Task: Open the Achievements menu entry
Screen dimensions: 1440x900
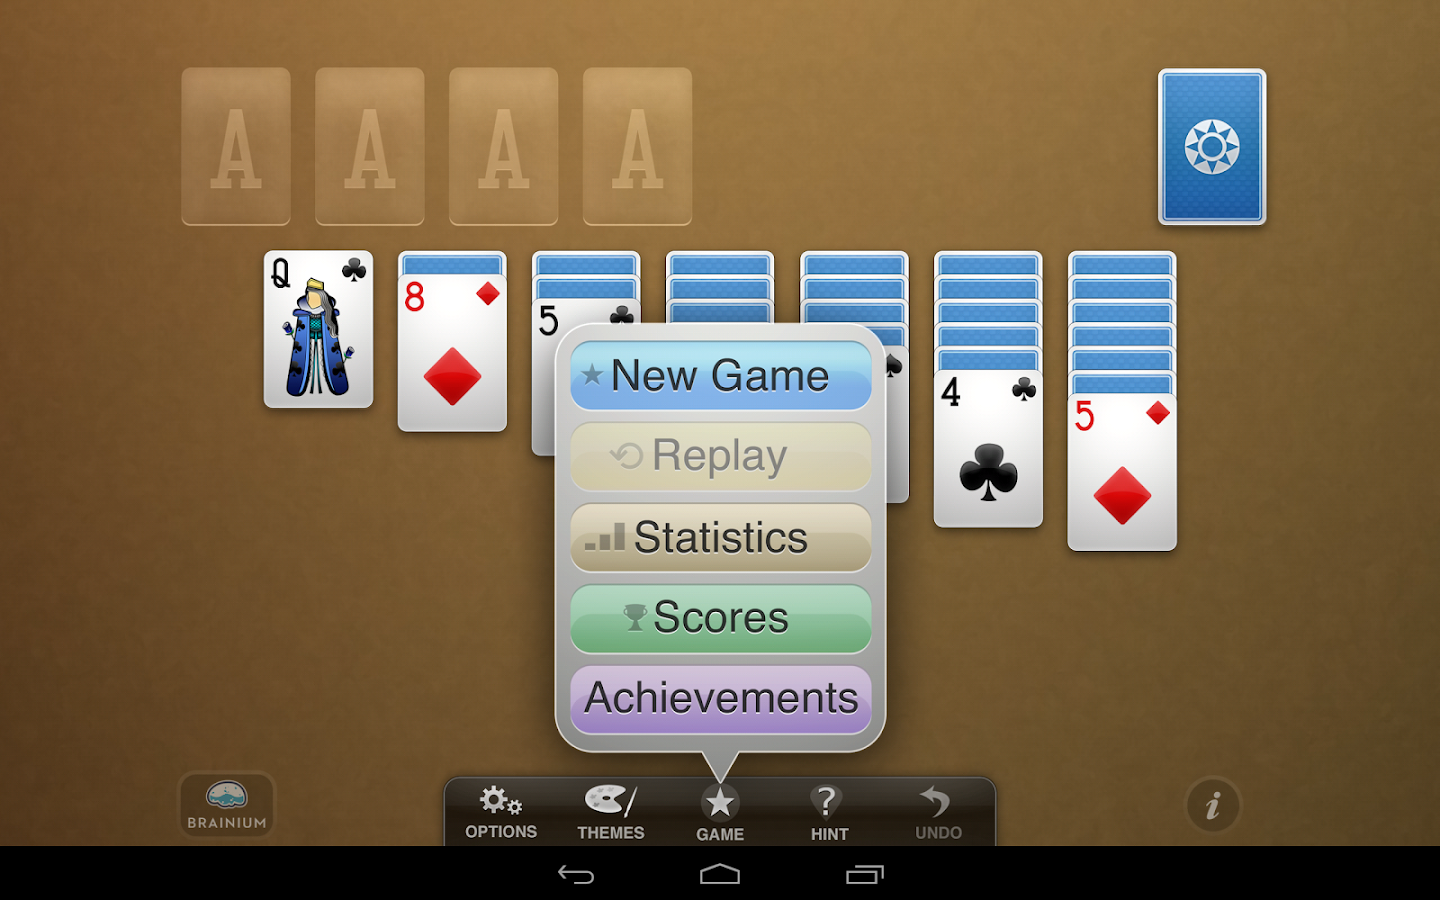Action: [x=721, y=699]
